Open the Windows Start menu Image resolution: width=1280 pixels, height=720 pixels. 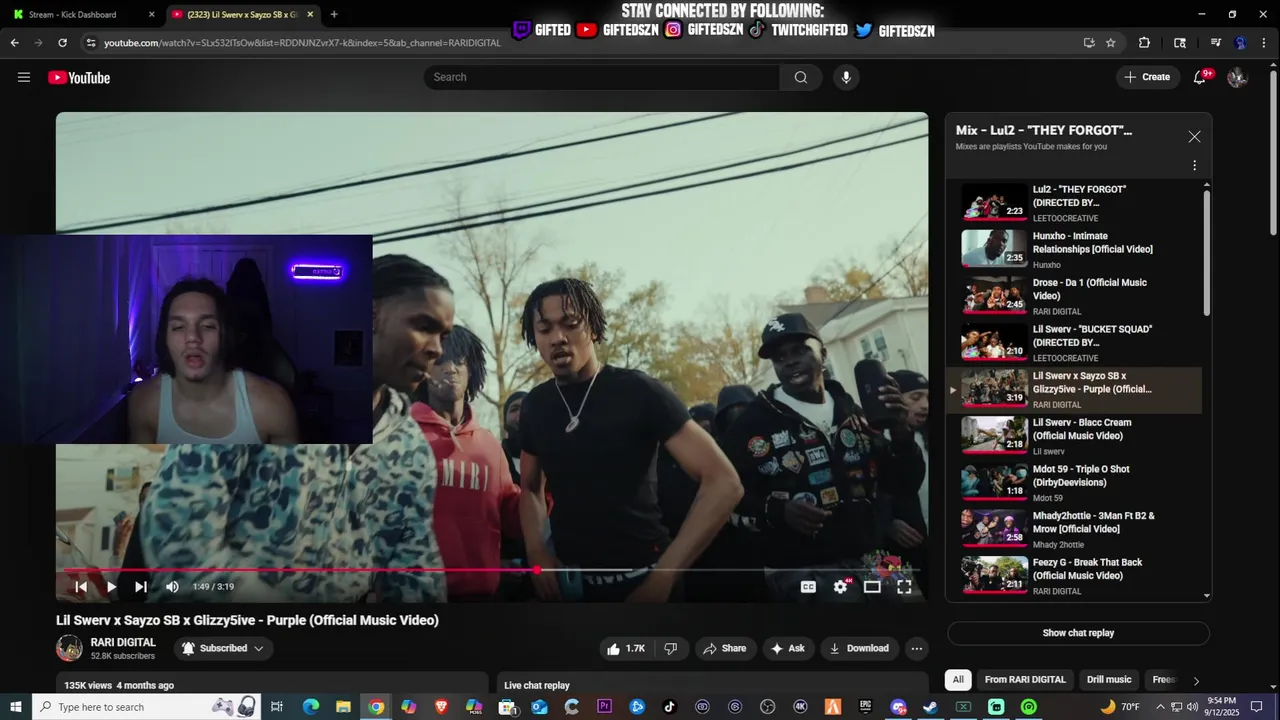tap(16, 706)
